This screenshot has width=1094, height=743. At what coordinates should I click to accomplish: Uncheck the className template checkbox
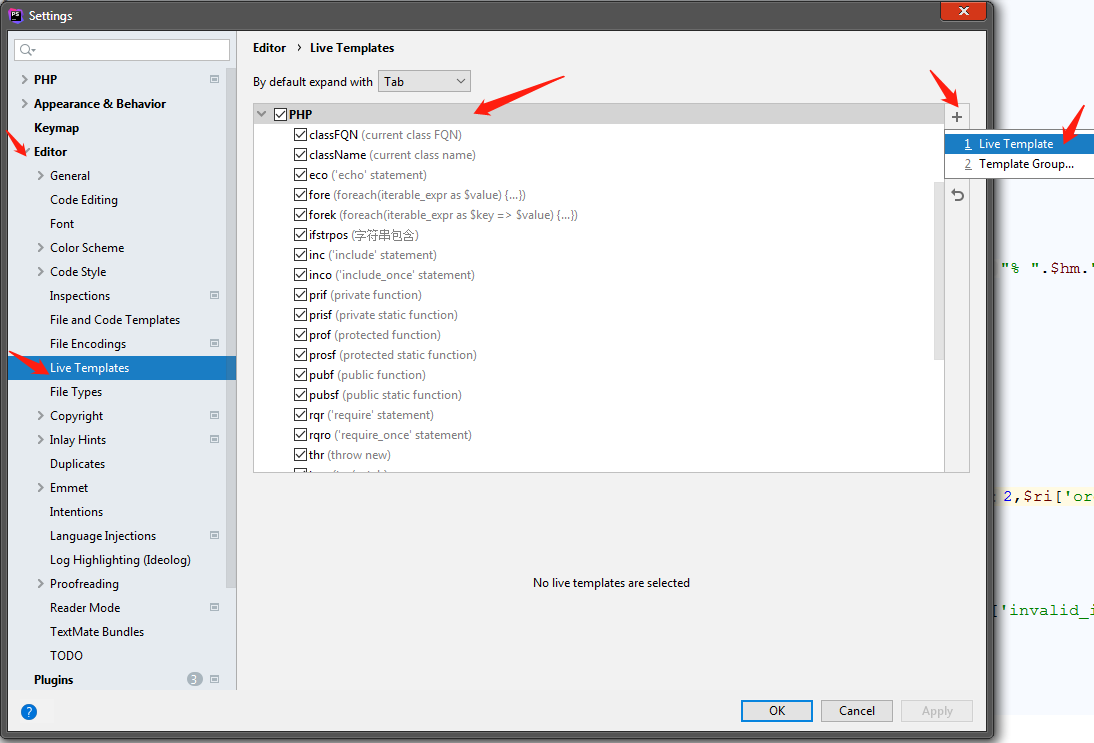coord(301,155)
